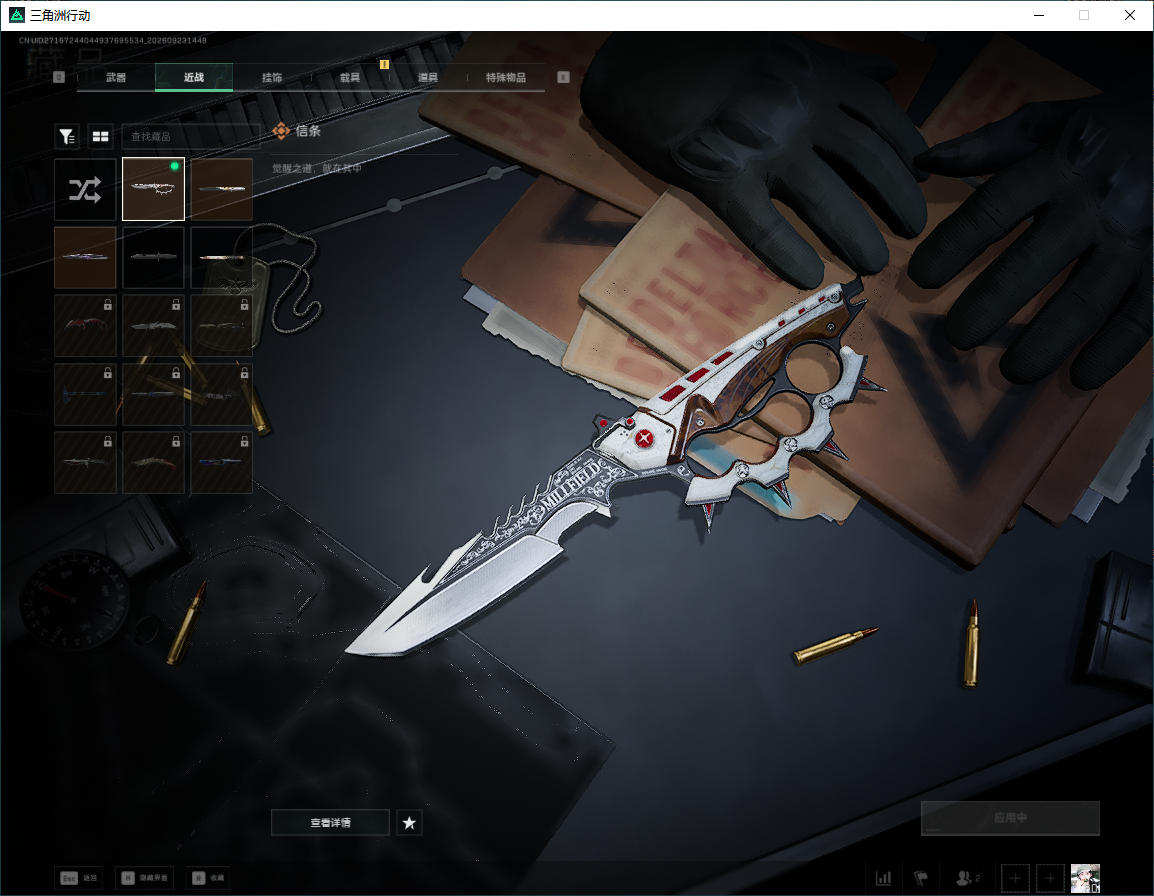Screen dimensions: 1154x896
Task: Select the dark knife in second row middle
Action: pyautogui.click(x=153, y=258)
